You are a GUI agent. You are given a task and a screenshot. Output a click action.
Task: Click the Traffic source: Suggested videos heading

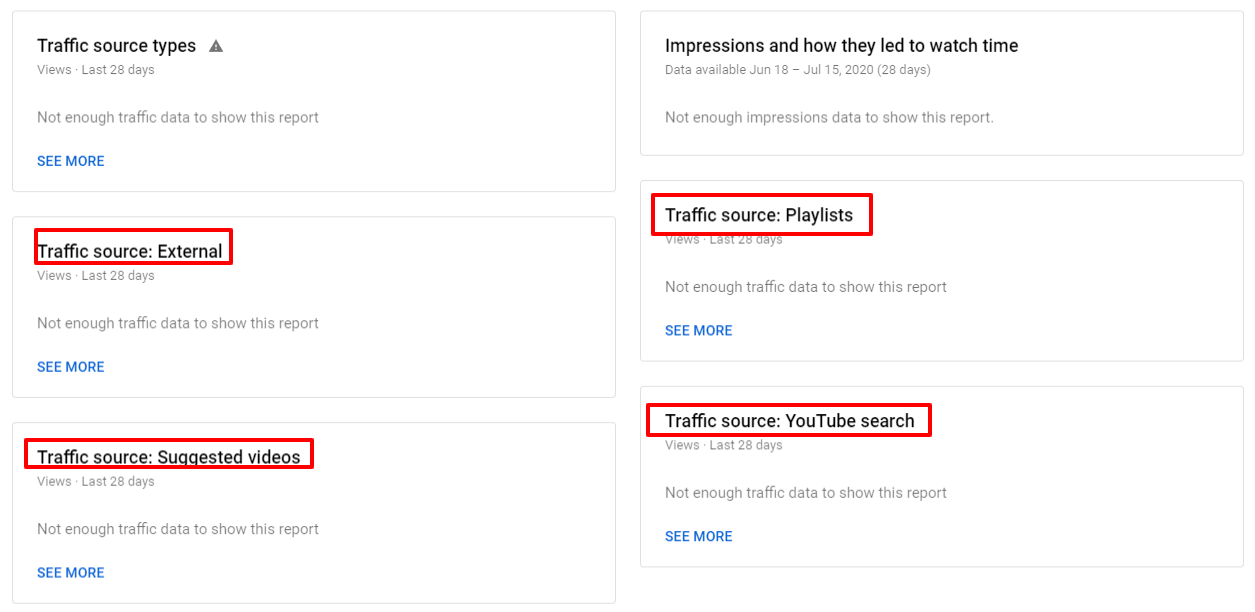click(169, 457)
